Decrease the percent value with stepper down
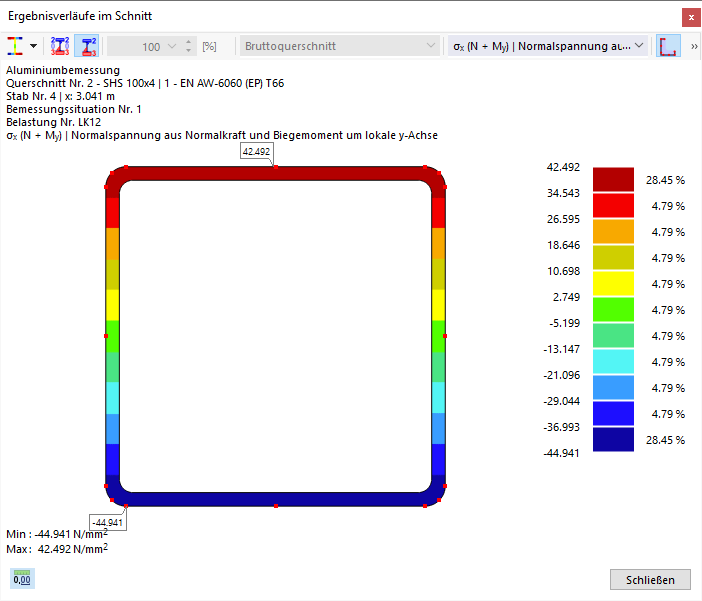Image resolution: width=702 pixels, height=601 pixels. click(x=188, y=51)
